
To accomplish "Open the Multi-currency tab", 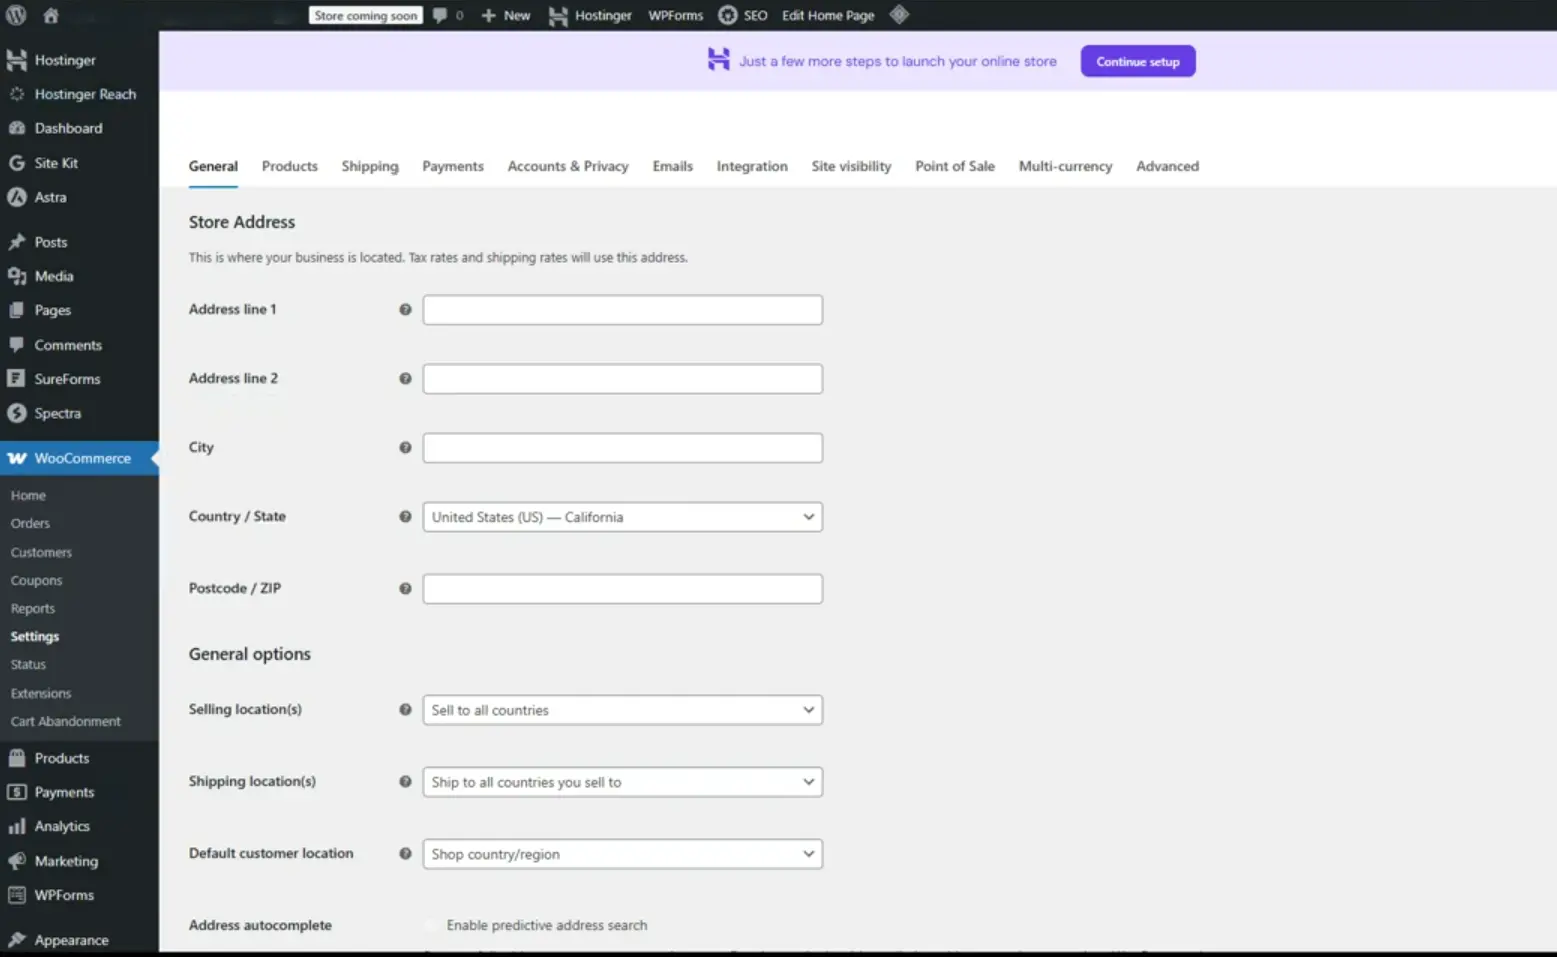I will point(1065,166).
